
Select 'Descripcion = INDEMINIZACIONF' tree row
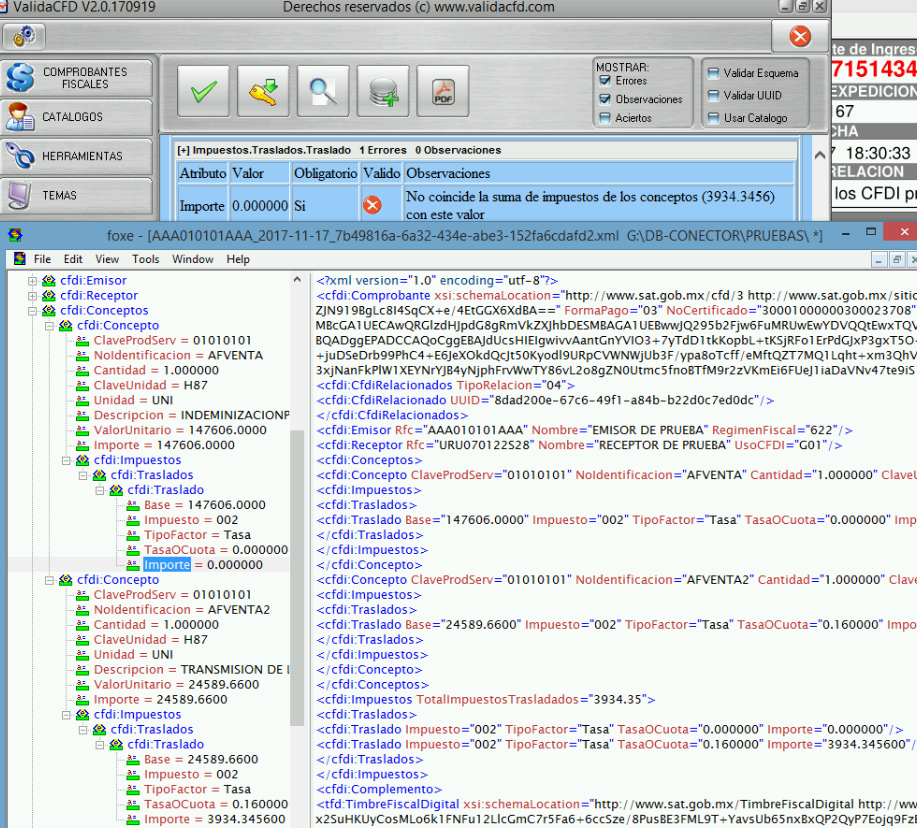[x=191, y=415]
